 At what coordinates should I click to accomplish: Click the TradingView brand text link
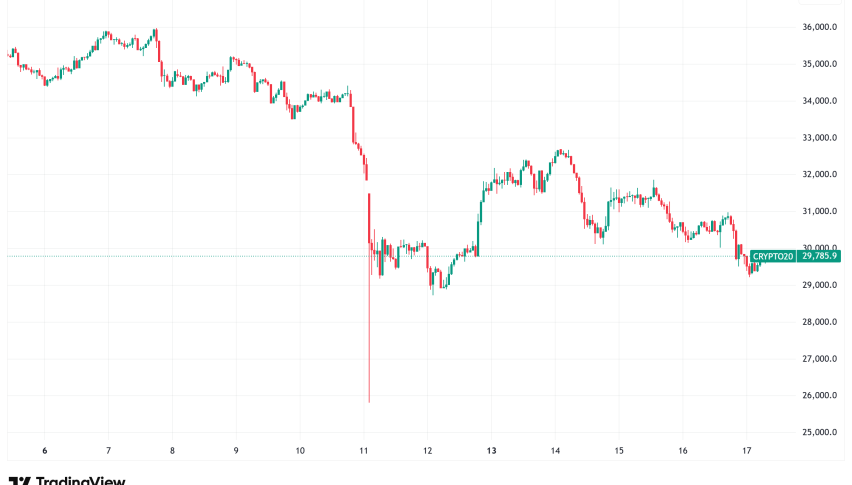(80, 481)
